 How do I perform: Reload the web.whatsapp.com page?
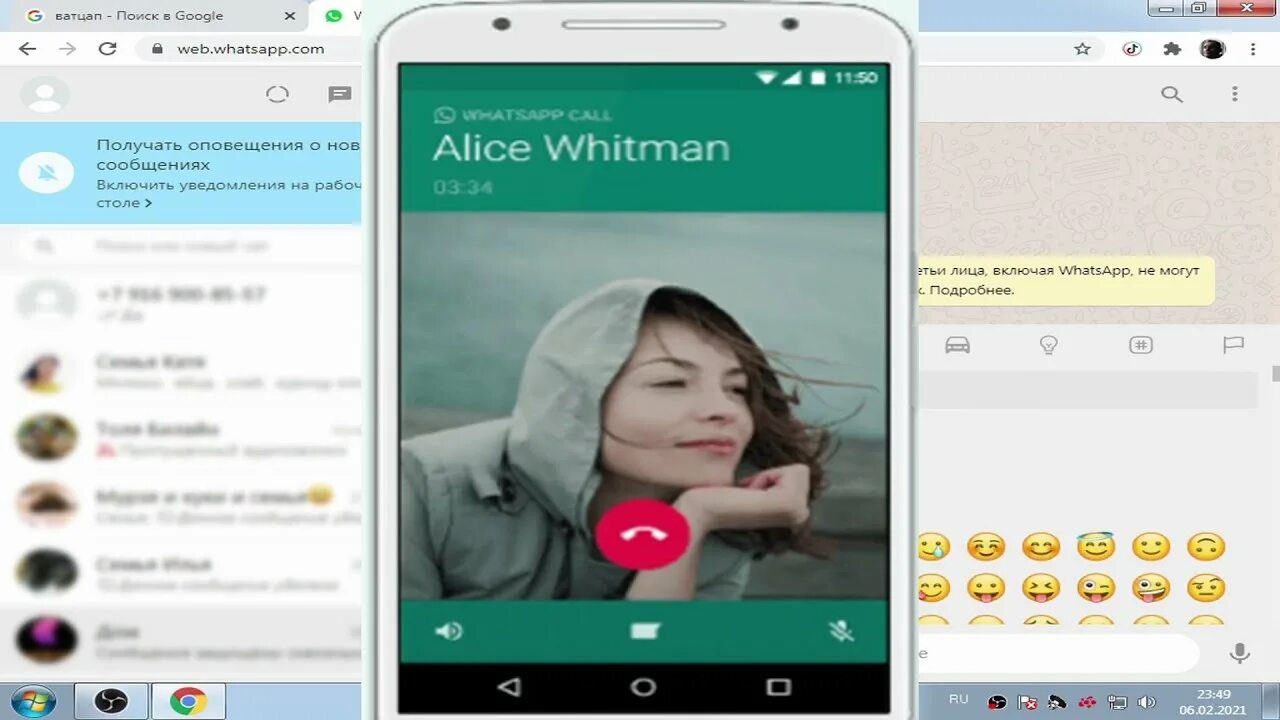(108, 48)
